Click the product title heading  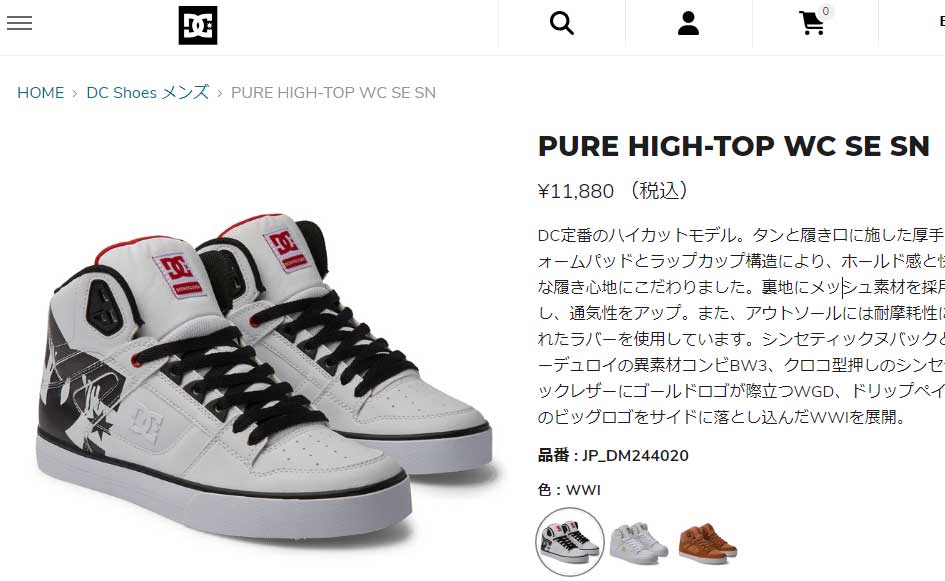pyautogui.click(x=733, y=146)
